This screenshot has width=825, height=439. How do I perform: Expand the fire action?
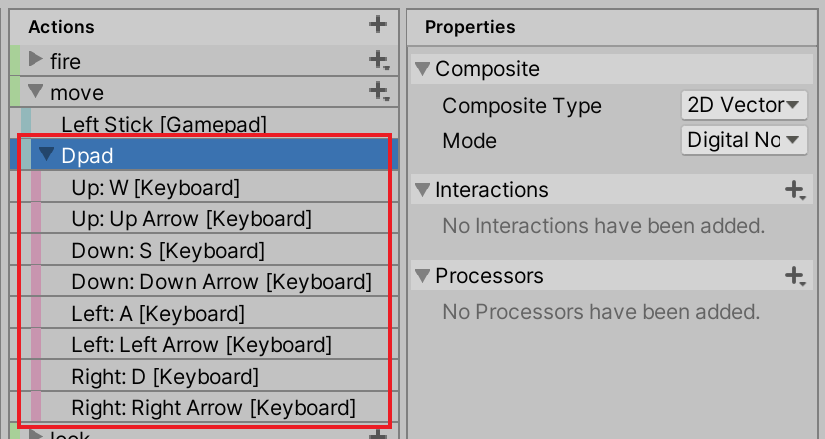click(36, 61)
